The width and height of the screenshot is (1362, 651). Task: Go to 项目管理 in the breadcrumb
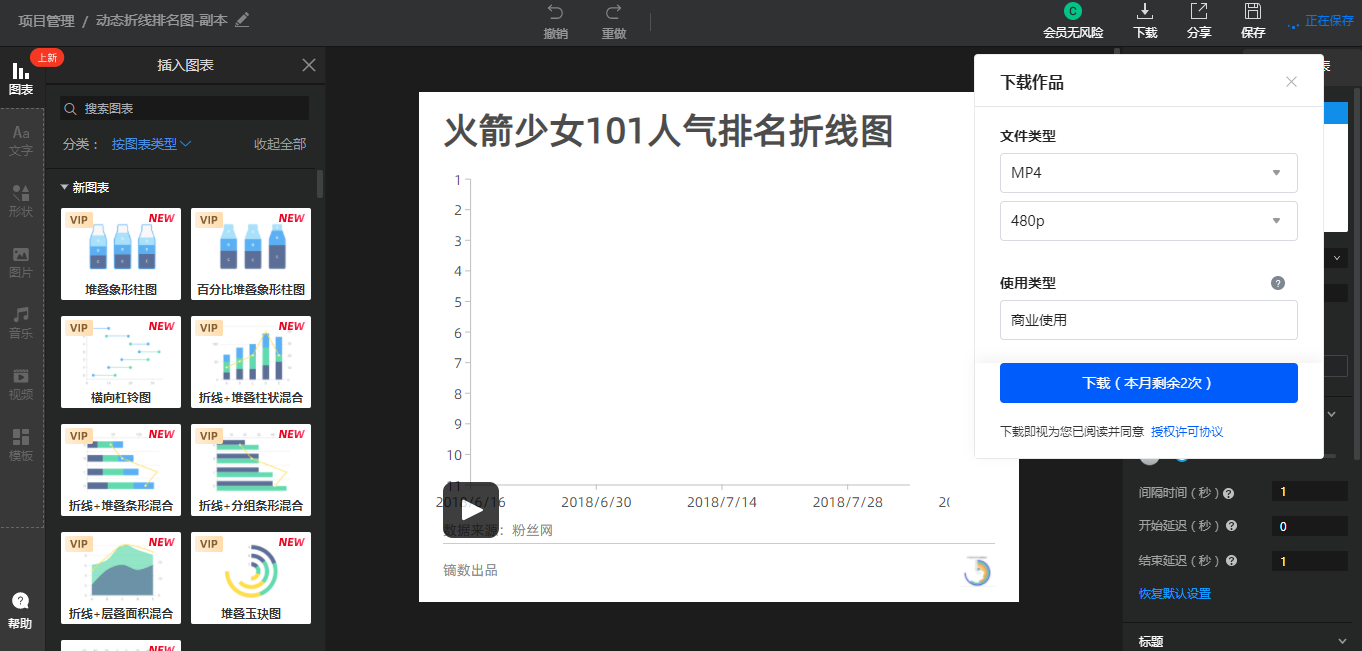click(x=47, y=20)
